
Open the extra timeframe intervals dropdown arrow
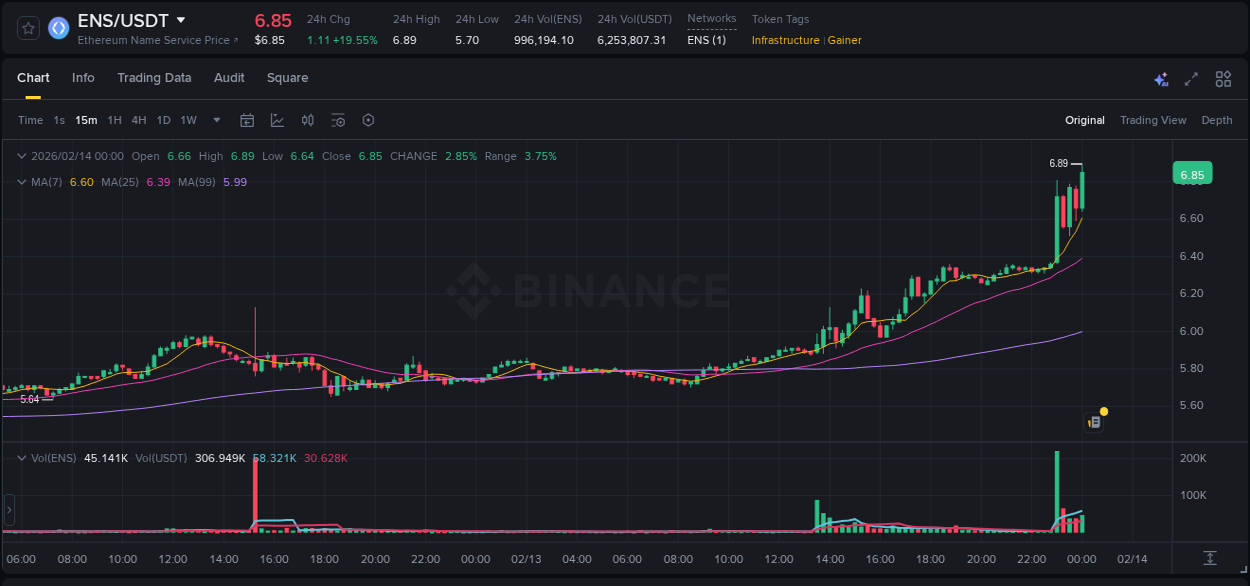tap(215, 119)
